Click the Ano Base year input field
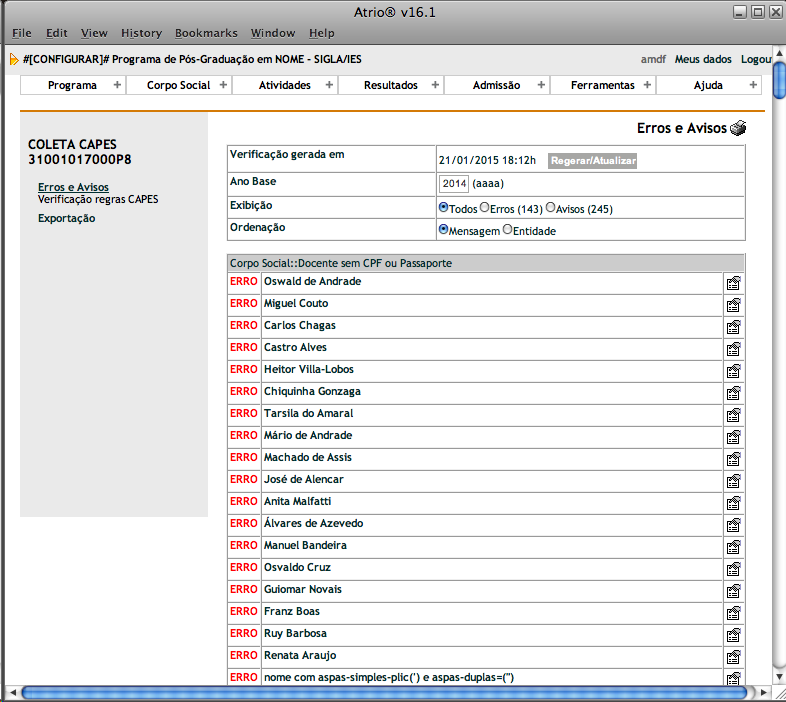Viewport: 786px width, 702px height. coord(454,184)
